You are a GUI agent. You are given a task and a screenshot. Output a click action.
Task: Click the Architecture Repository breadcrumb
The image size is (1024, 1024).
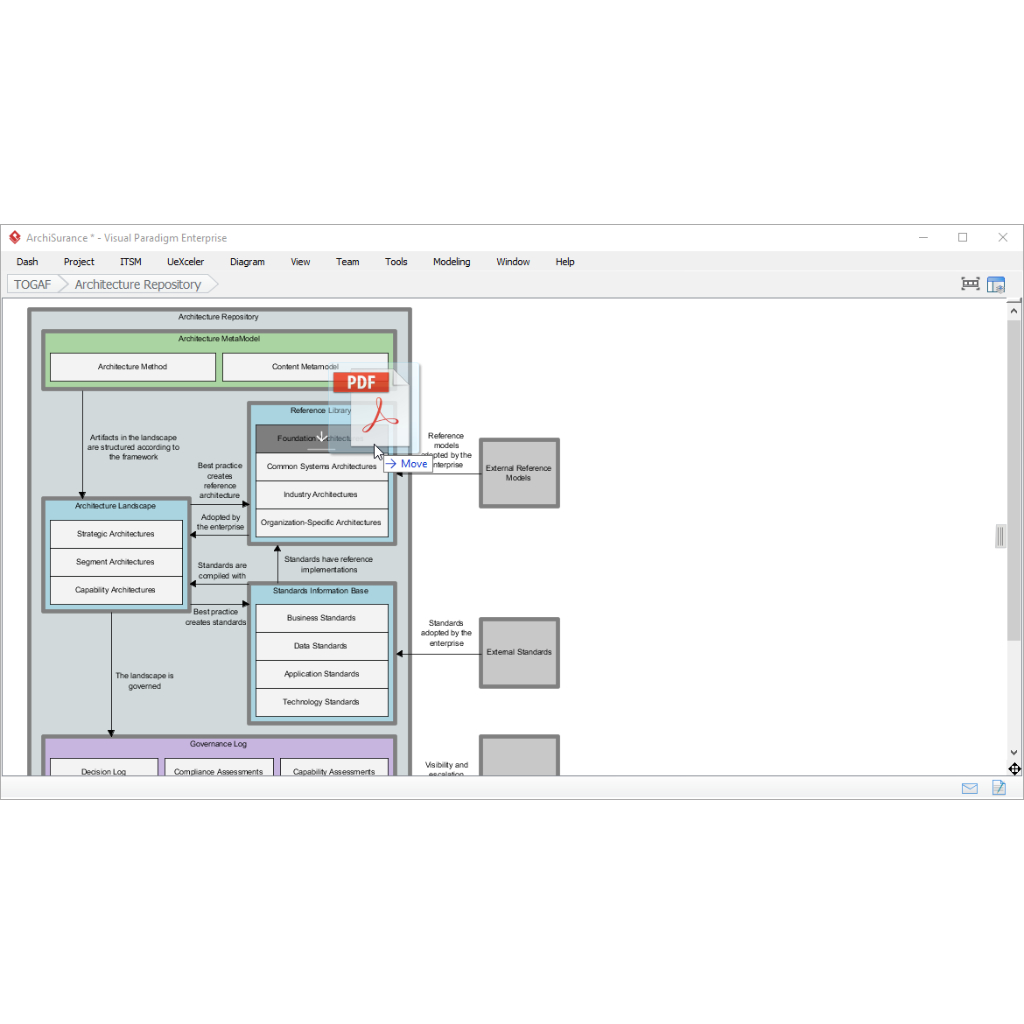(x=138, y=285)
